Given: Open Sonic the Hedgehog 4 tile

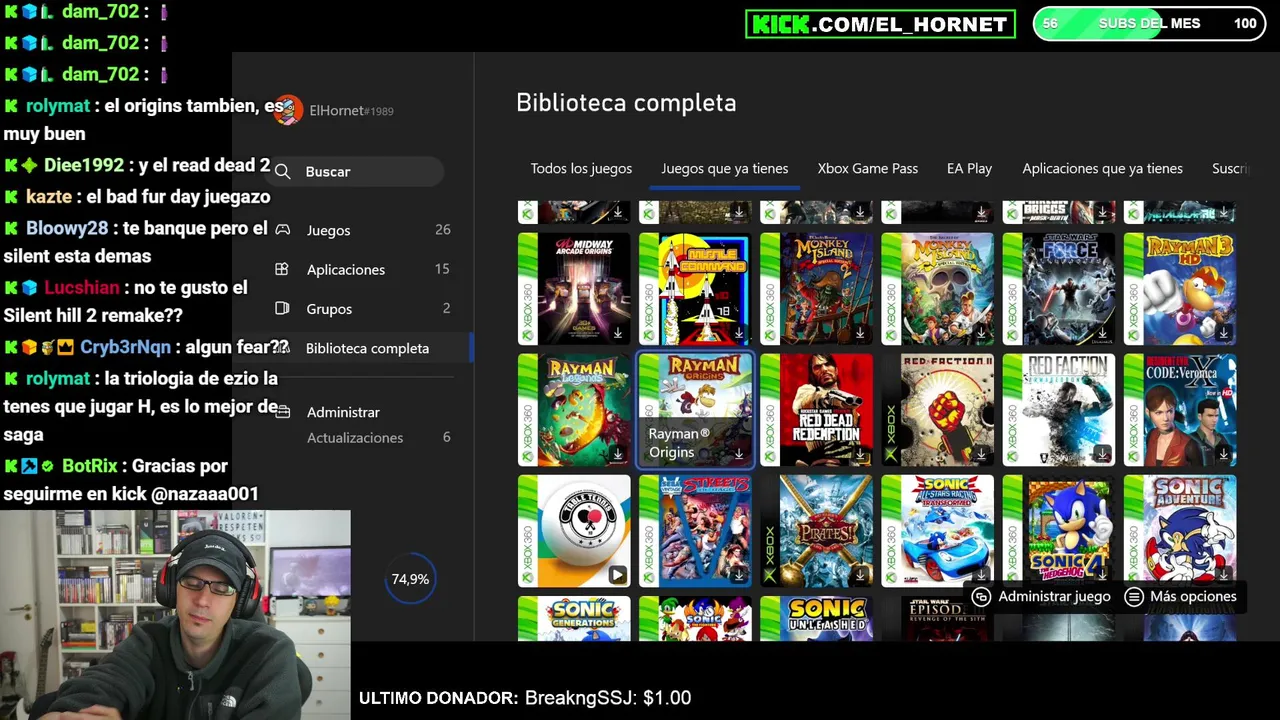Looking at the screenshot, I should [x=1058, y=531].
